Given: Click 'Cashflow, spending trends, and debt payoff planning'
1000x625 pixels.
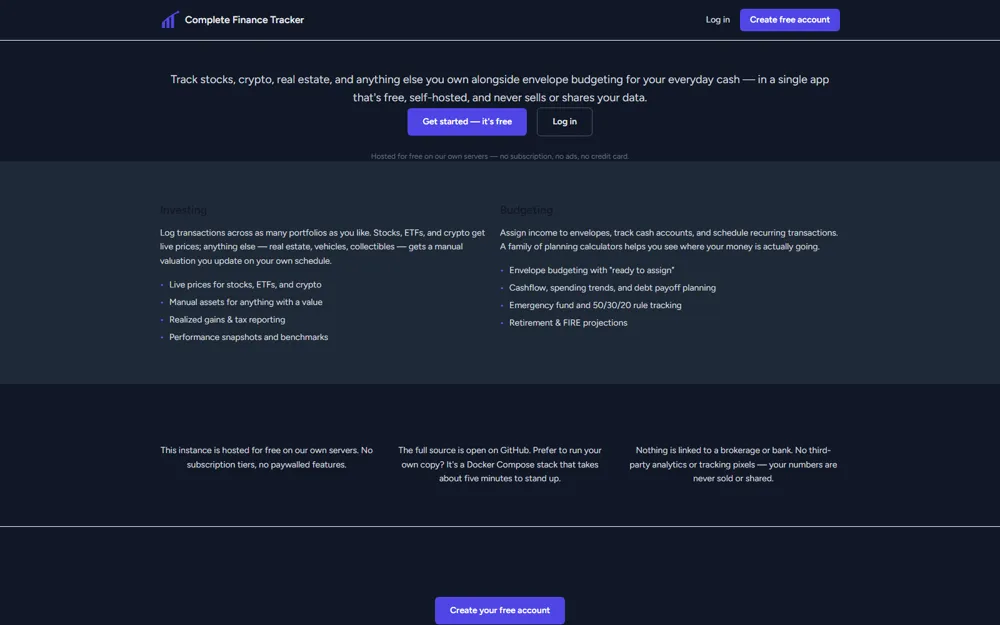Looking at the screenshot, I should pos(612,288).
